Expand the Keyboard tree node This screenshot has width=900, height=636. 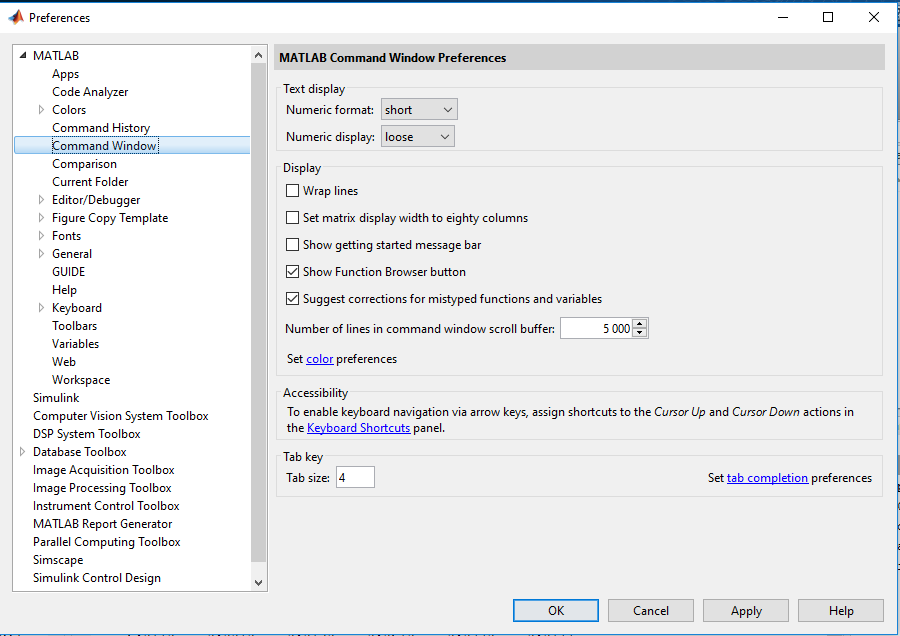click(41, 308)
